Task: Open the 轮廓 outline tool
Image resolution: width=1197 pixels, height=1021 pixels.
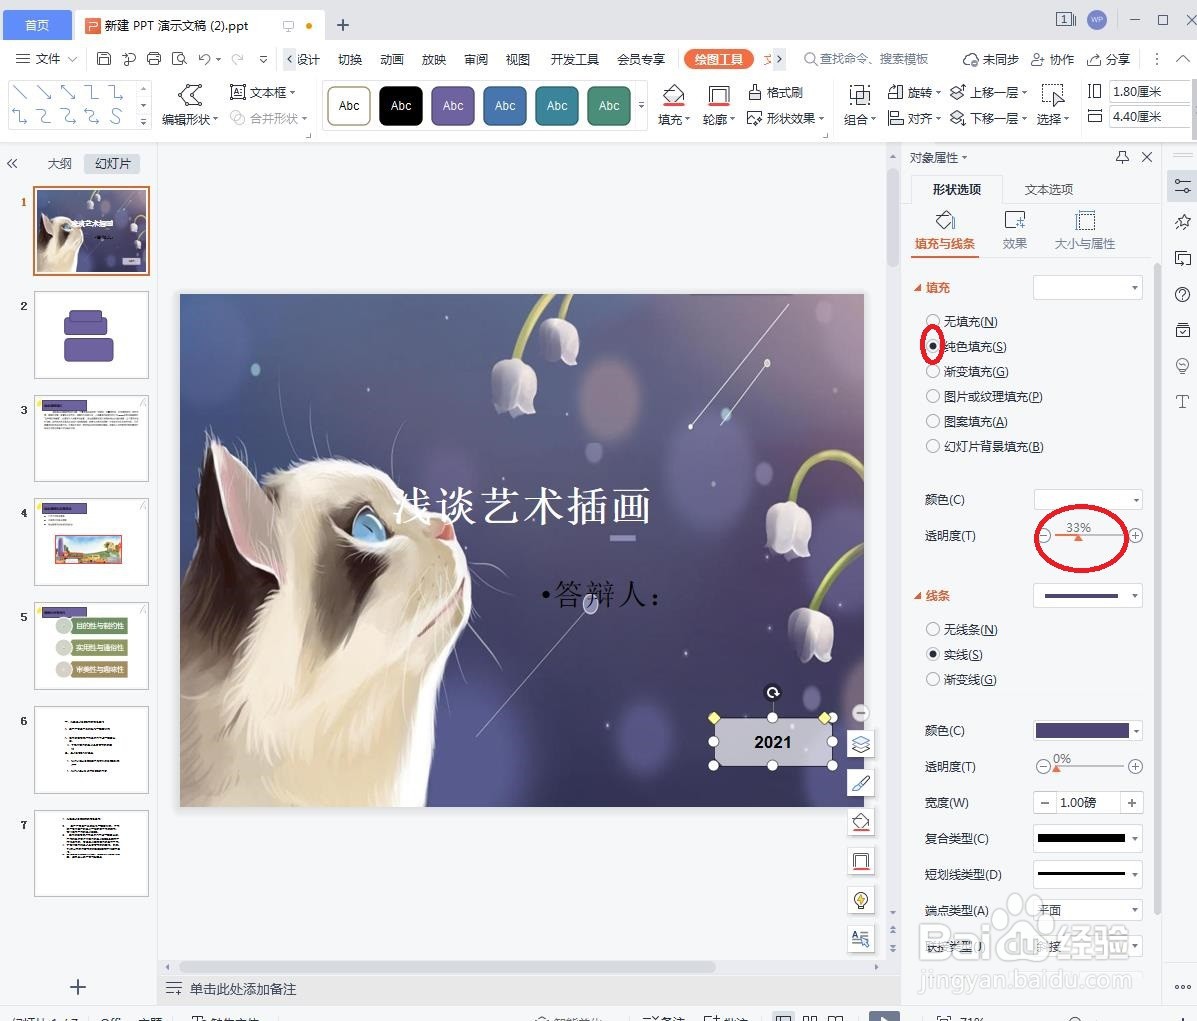Action: [718, 105]
